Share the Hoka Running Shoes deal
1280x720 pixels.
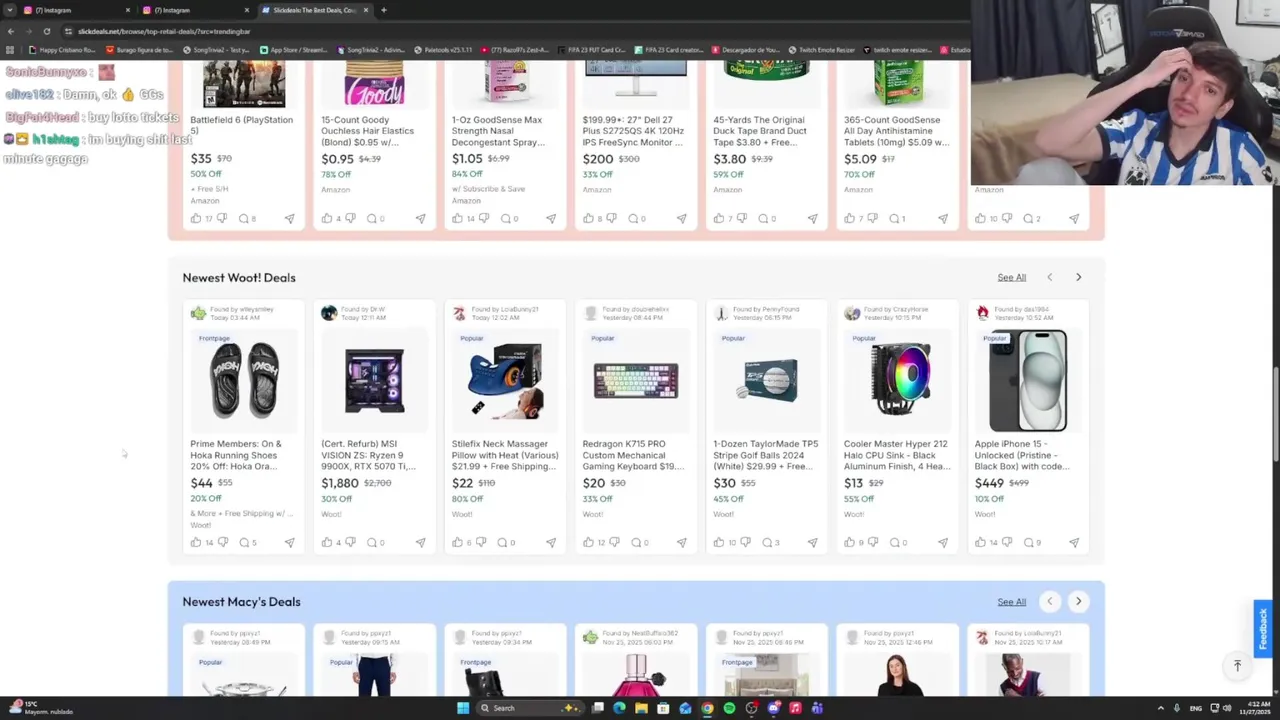[289, 542]
